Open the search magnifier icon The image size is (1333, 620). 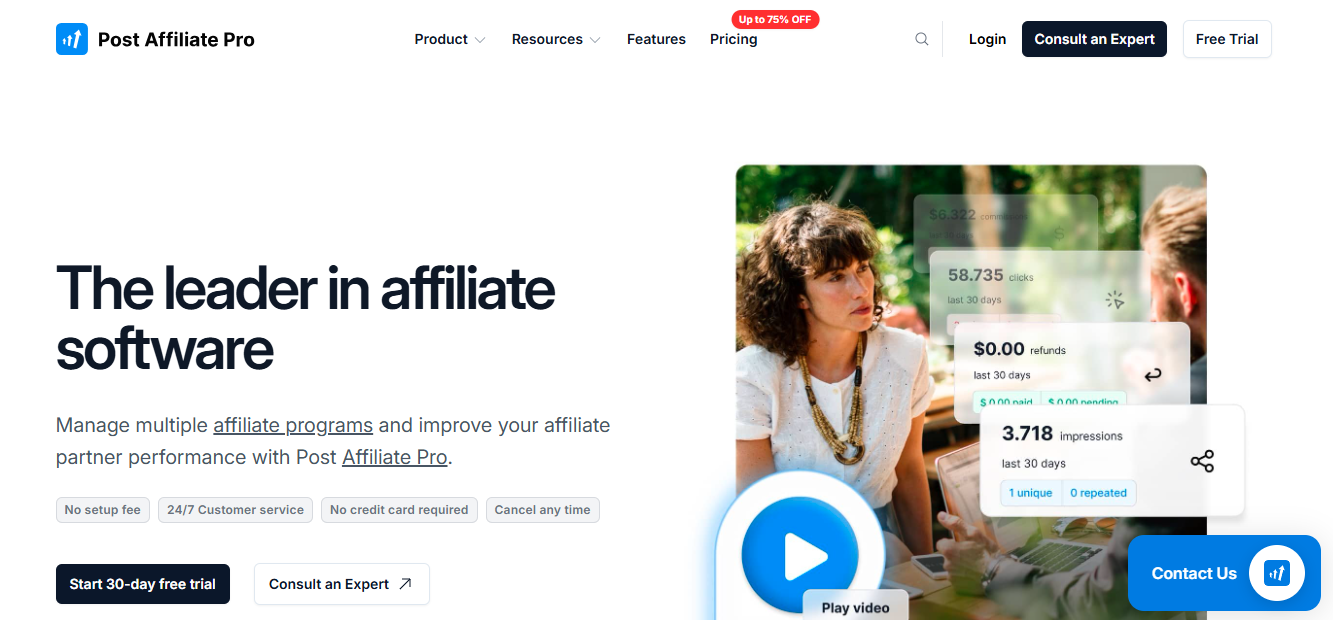pos(922,39)
